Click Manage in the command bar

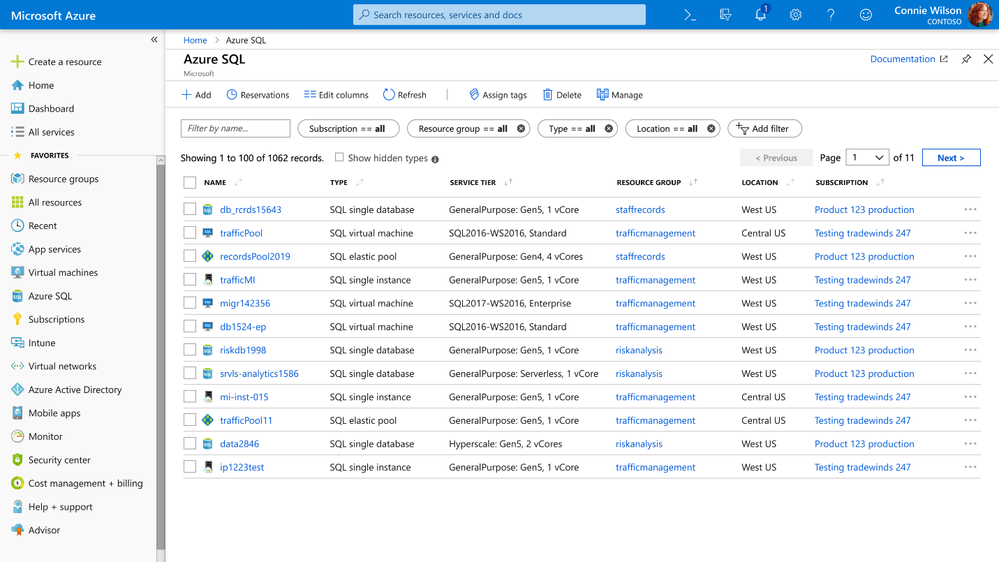click(x=620, y=95)
